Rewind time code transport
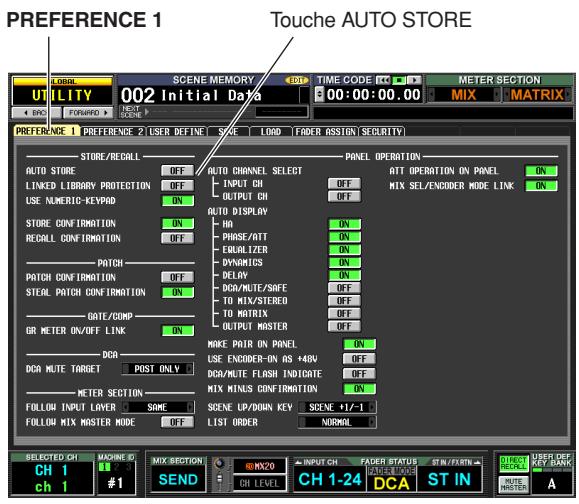579x504 pixels. [383, 80]
